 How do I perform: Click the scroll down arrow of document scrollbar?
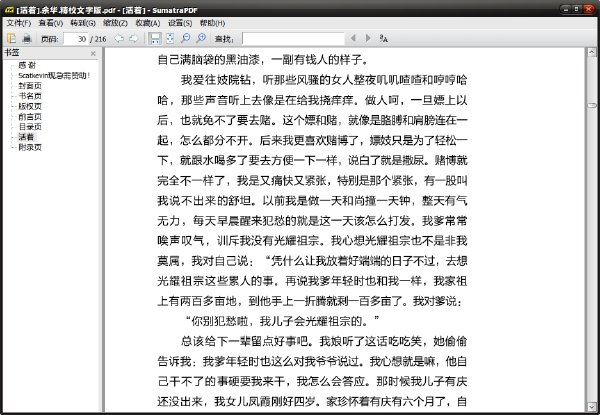592,407
